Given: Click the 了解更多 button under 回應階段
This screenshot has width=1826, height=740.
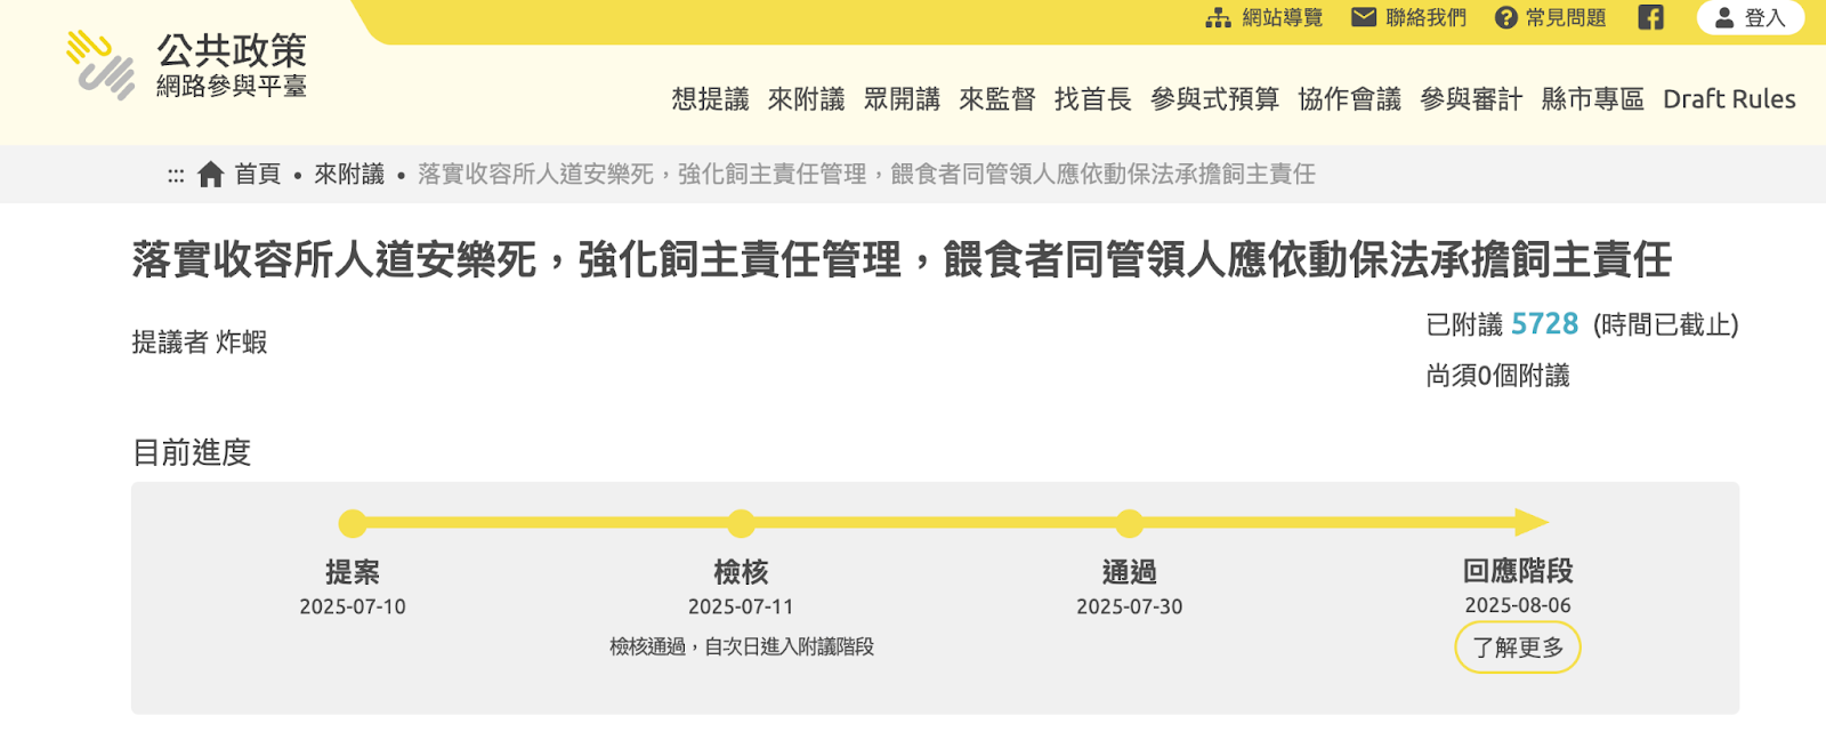Looking at the screenshot, I should point(1517,647).
